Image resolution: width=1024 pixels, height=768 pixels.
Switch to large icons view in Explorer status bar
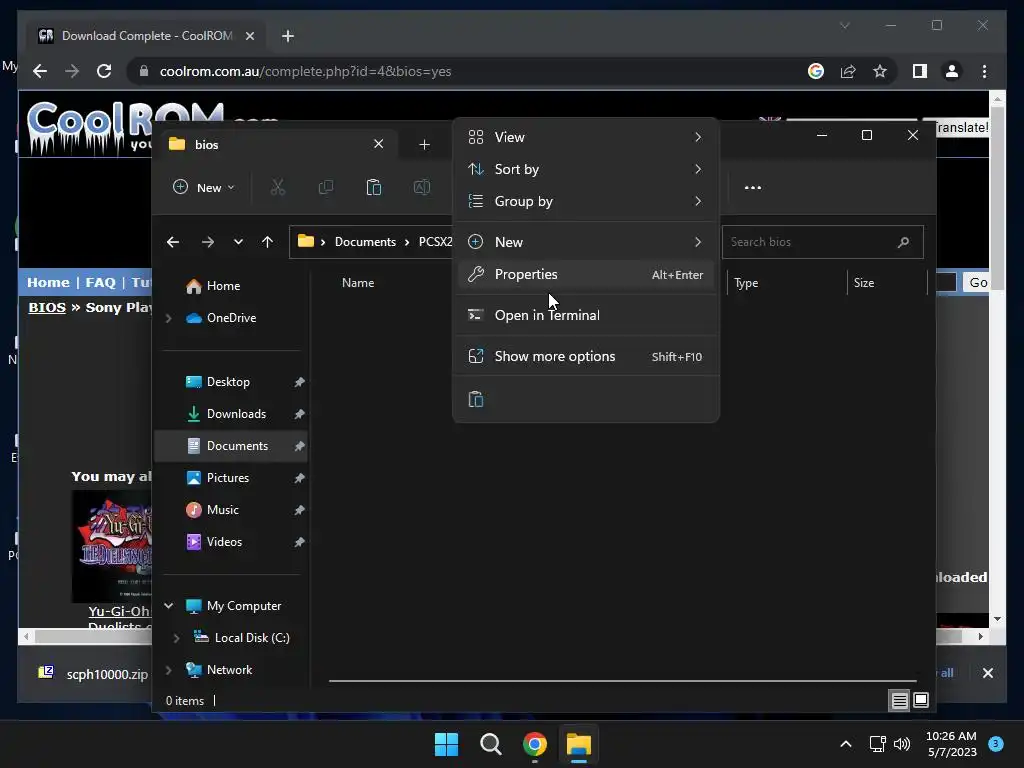[921, 701]
